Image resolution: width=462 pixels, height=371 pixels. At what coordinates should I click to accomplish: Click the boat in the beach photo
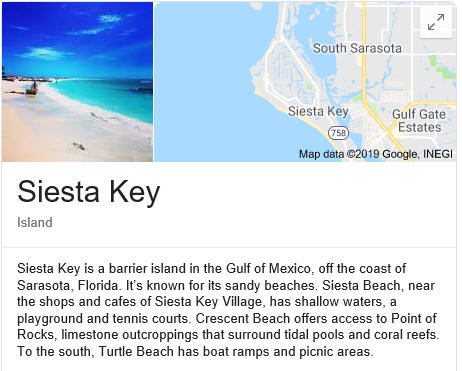coord(32,88)
